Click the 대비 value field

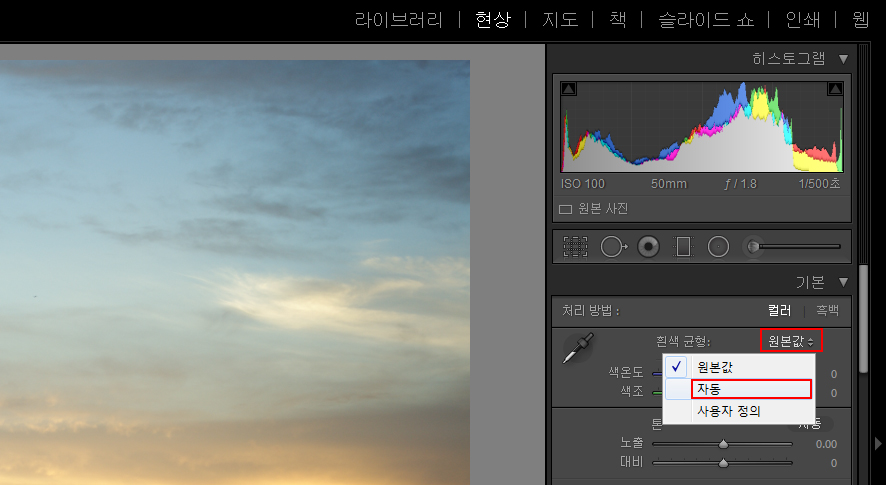pos(833,464)
